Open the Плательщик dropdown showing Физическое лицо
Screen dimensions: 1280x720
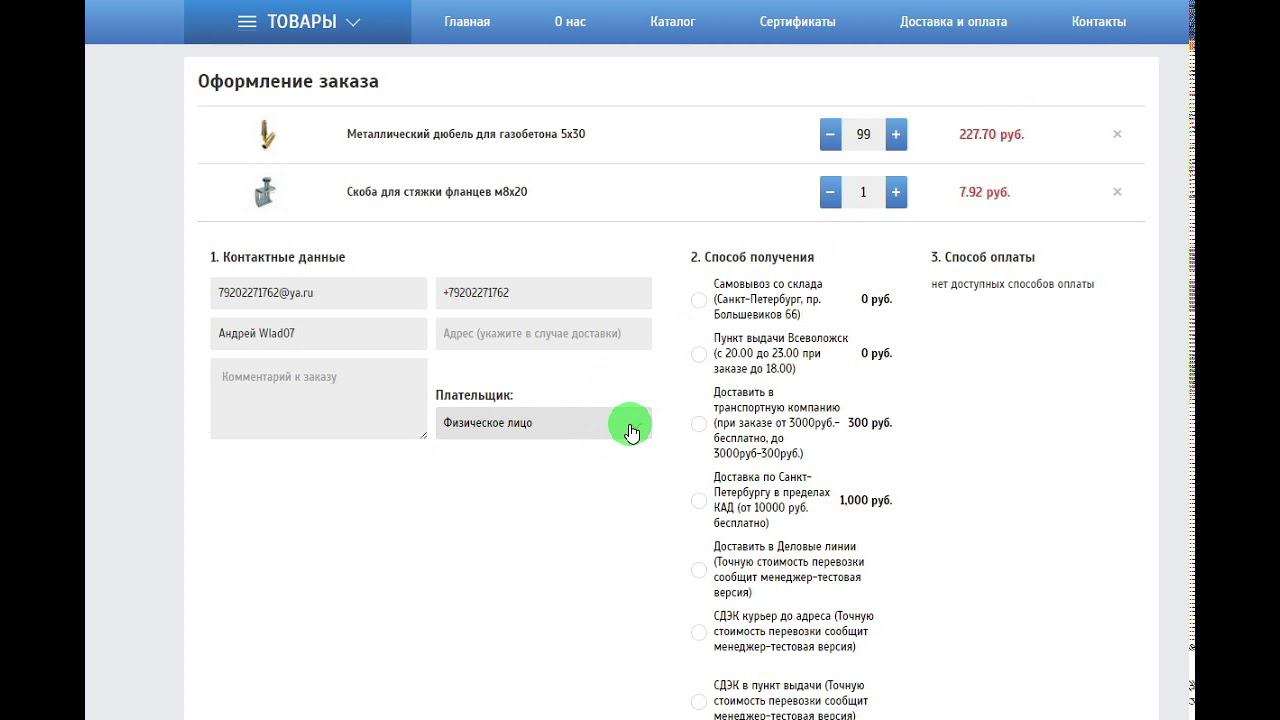click(544, 423)
